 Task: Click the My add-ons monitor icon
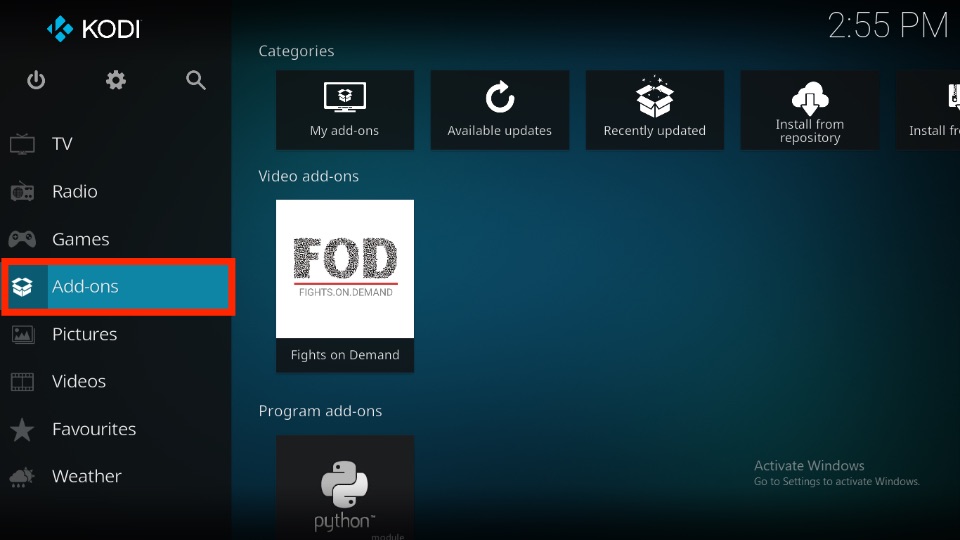pos(345,97)
